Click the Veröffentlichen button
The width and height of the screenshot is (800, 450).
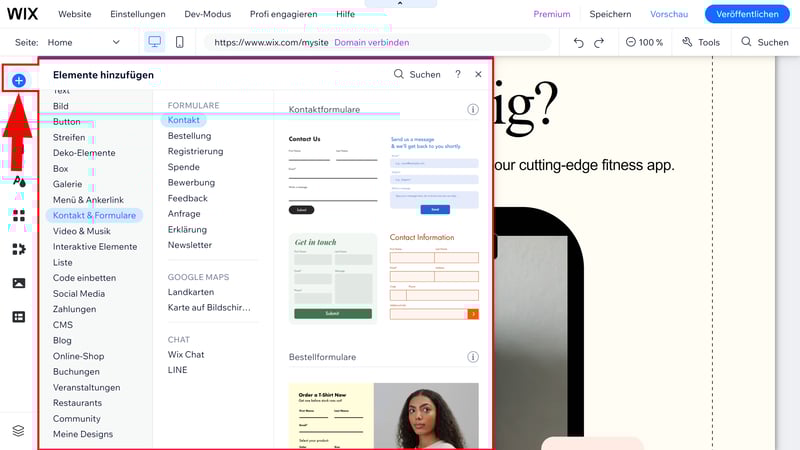[747, 14]
